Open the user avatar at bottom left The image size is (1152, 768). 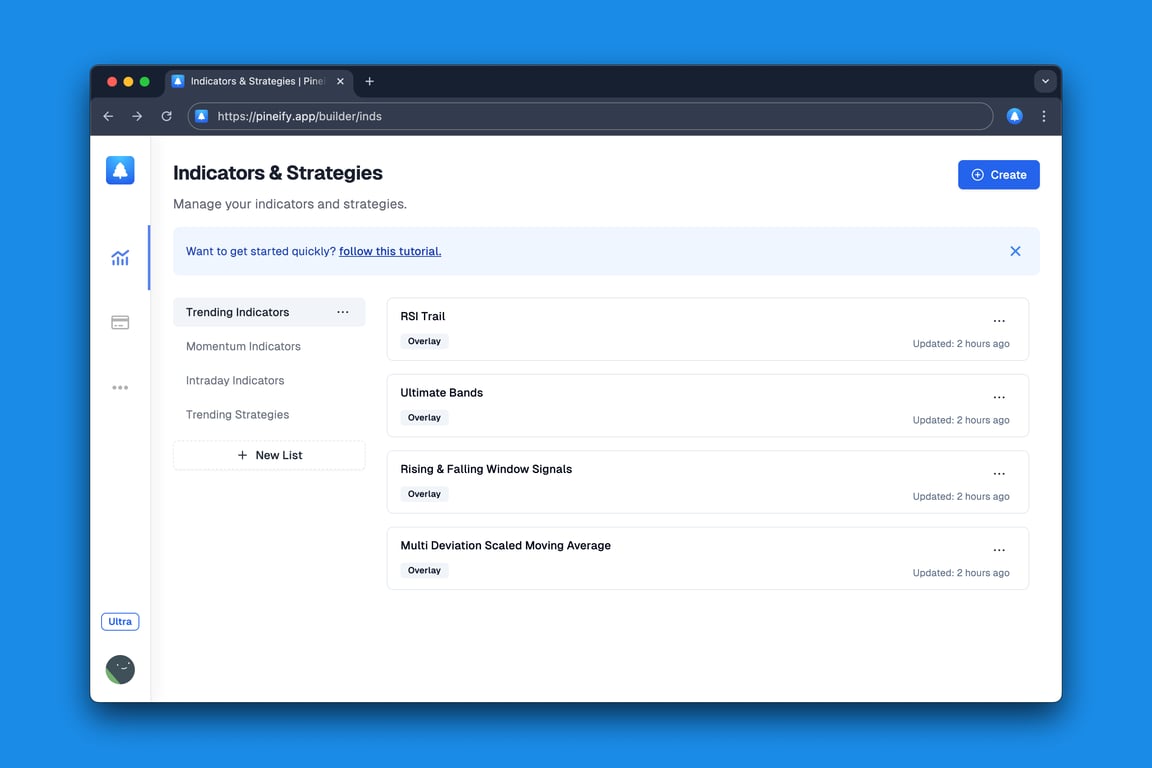[x=120, y=669]
